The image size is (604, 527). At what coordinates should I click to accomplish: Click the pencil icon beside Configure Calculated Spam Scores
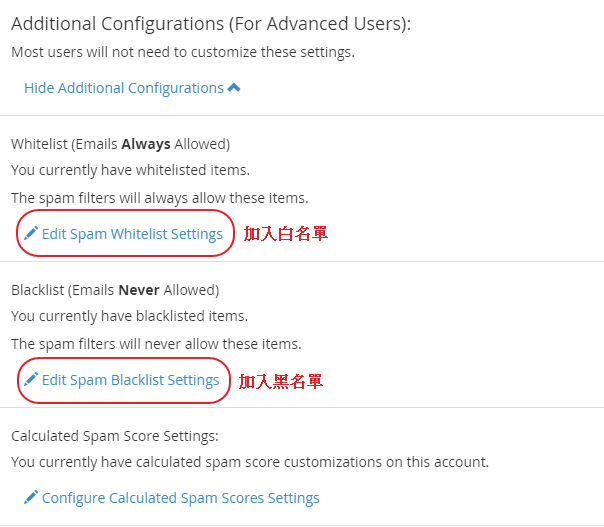(x=31, y=498)
